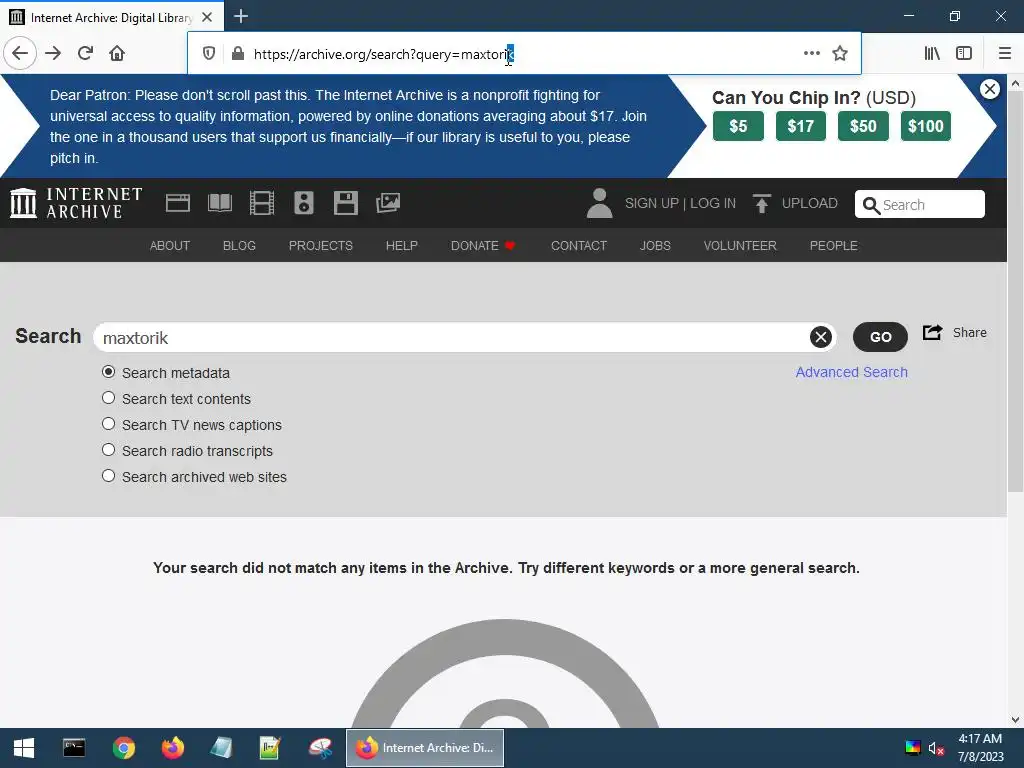Viewport: 1024px width, 768px height.
Task: Open a new browser tab
Action: 241,16
